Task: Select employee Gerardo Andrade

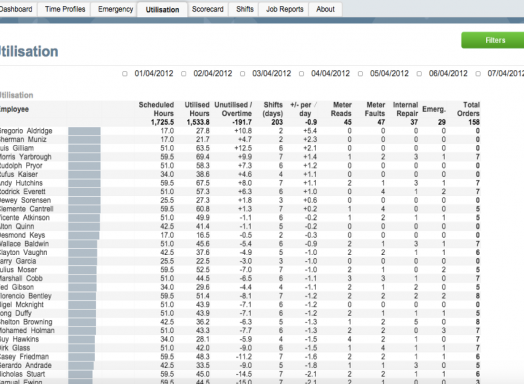Action: [x=26, y=365]
